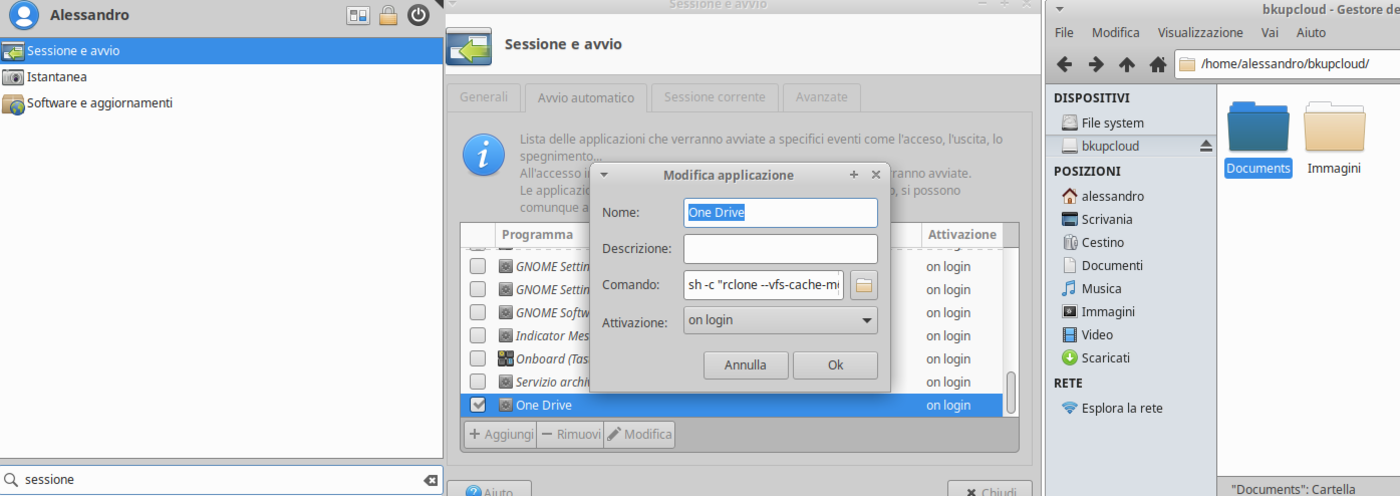Screen dimensions: 1400x496
Task: Open the Modifica applicazione window menu arrow
Action: point(604,175)
